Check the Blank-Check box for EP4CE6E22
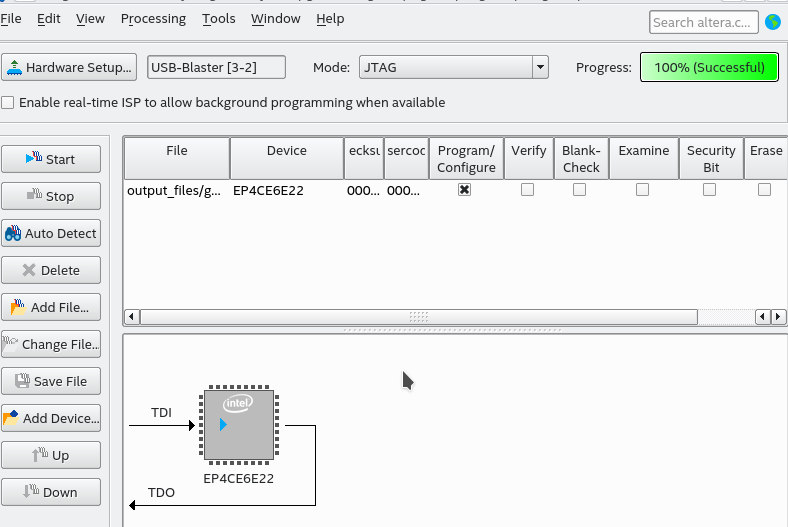 click(x=579, y=190)
